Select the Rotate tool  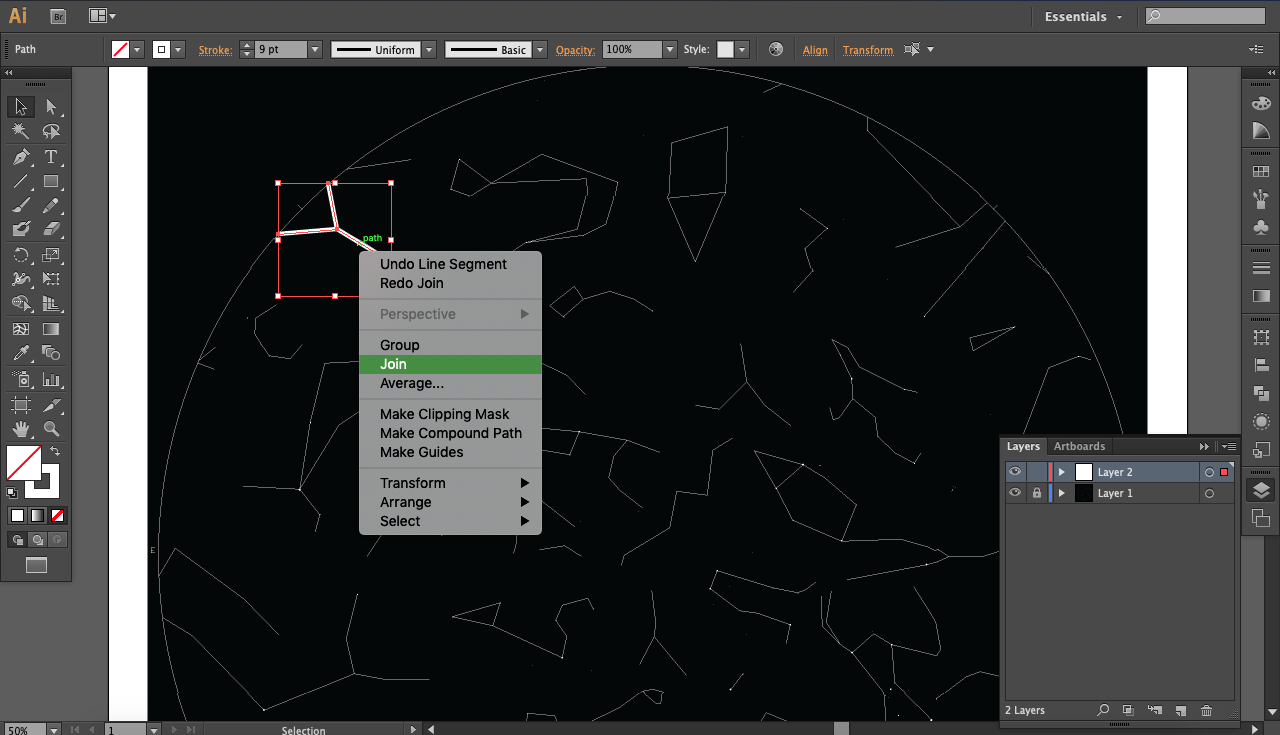click(21, 255)
